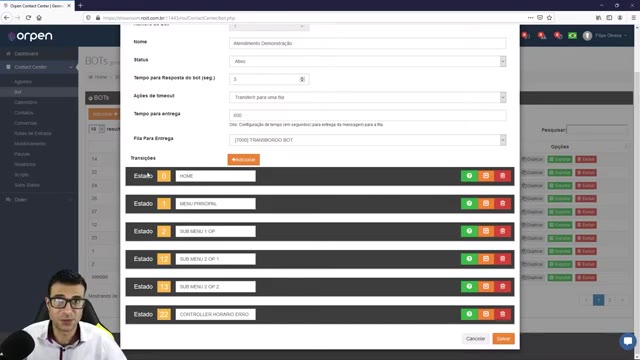Viewport: 640px width, 360px height.
Task: Click the CONTROLLER HORARIO ERRO name field
Action: pos(216,314)
